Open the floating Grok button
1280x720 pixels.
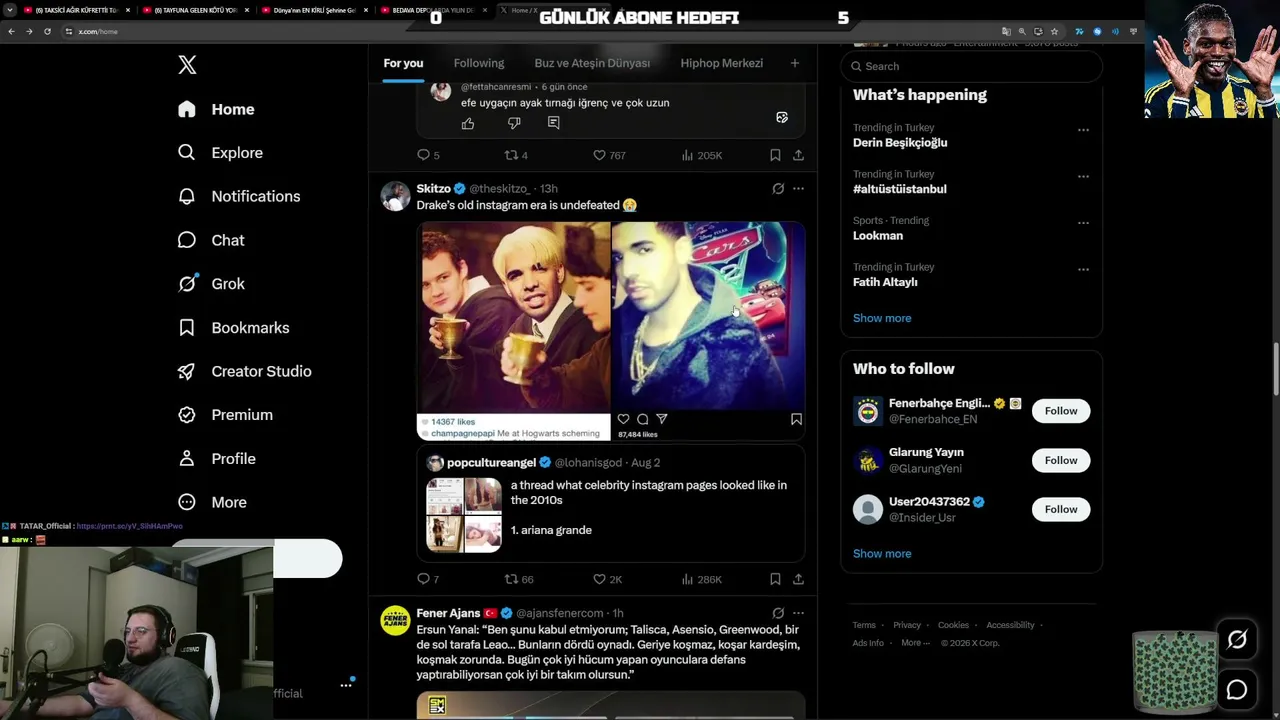click(x=1237, y=640)
